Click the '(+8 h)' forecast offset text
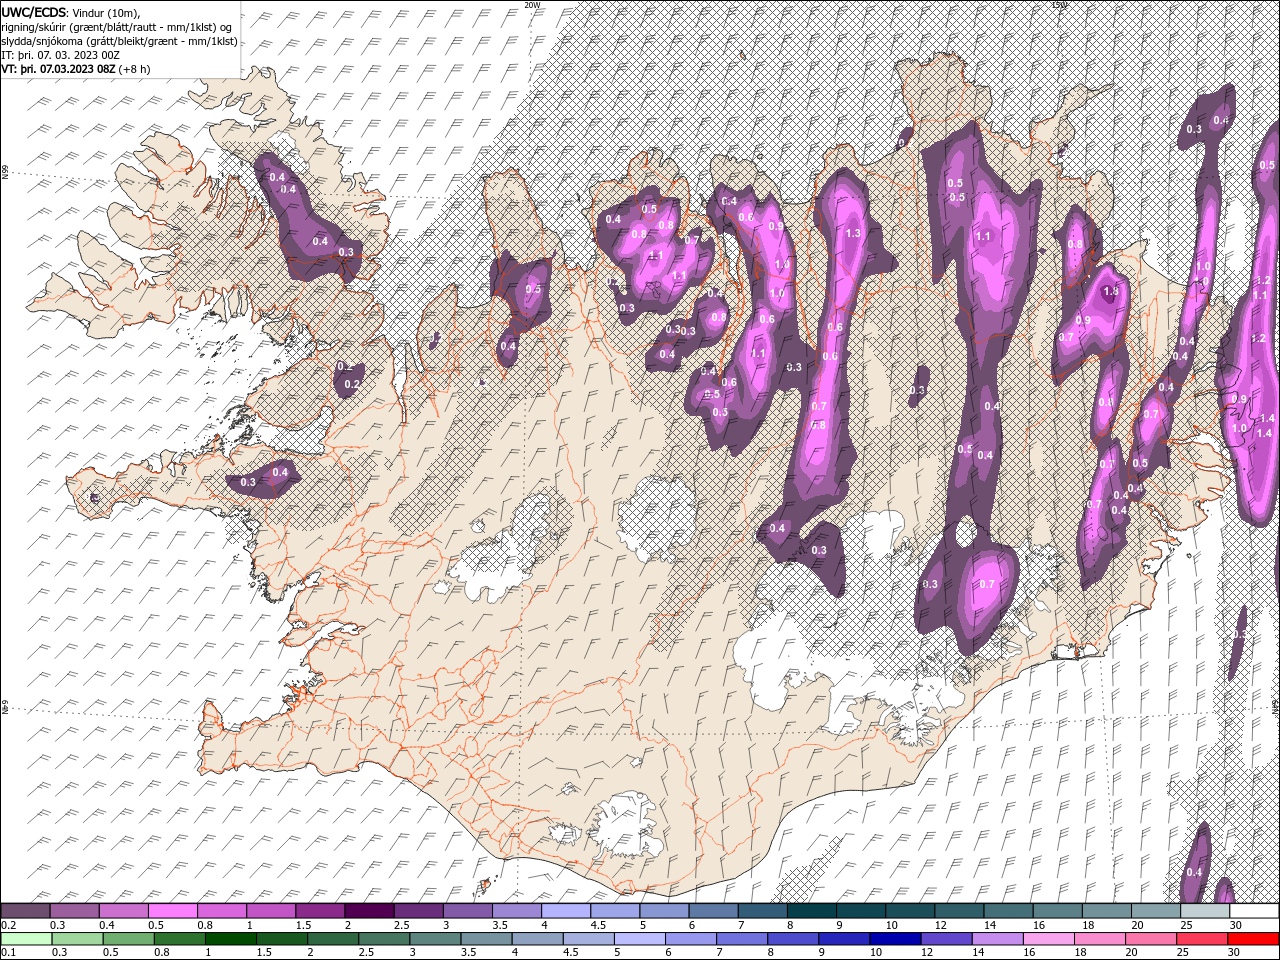The image size is (1280, 960). coord(134,69)
